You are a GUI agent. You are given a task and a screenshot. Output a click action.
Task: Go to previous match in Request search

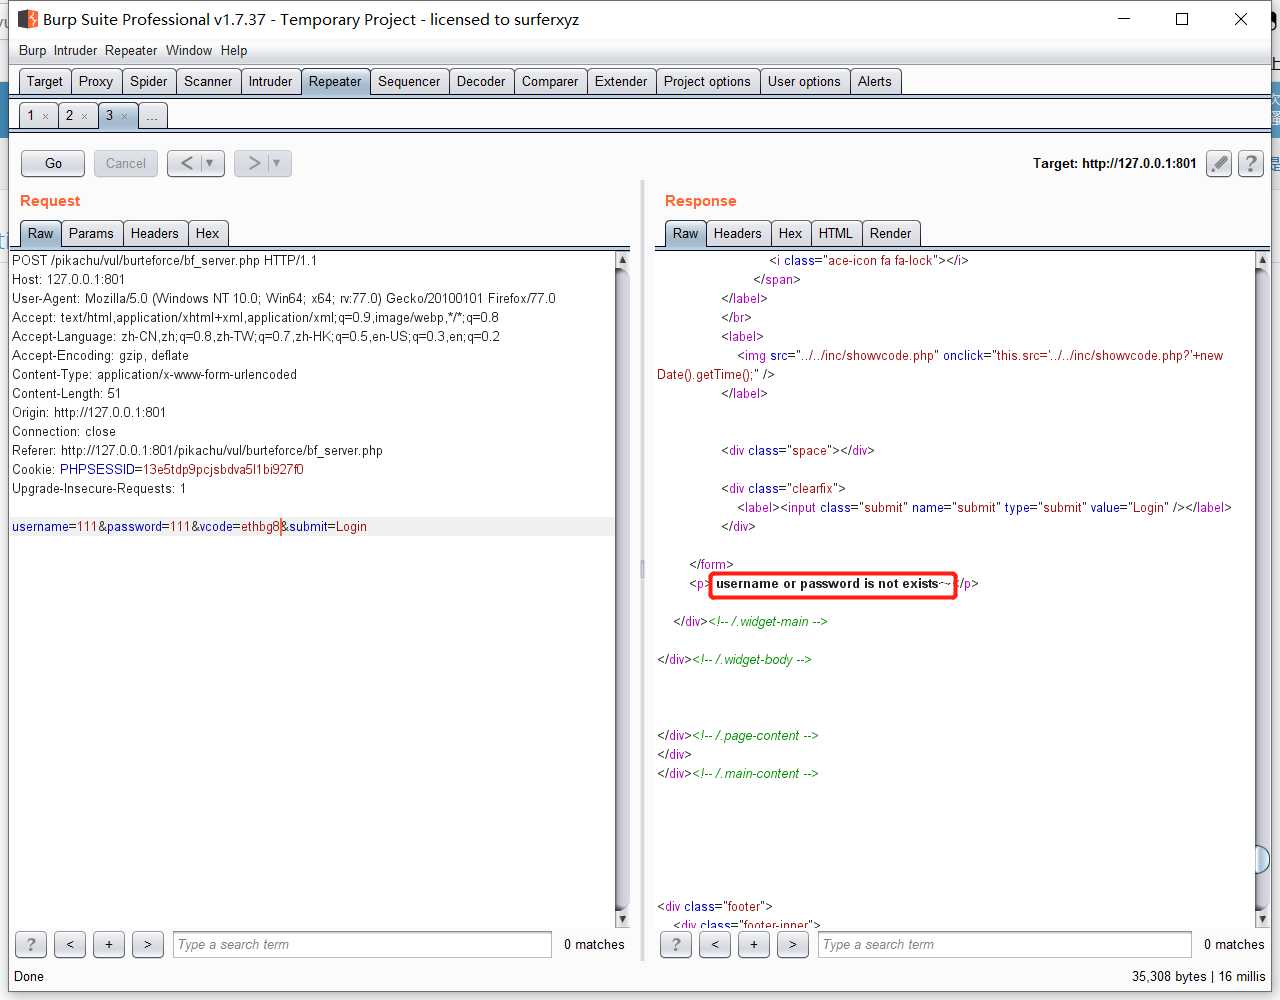point(70,944)
